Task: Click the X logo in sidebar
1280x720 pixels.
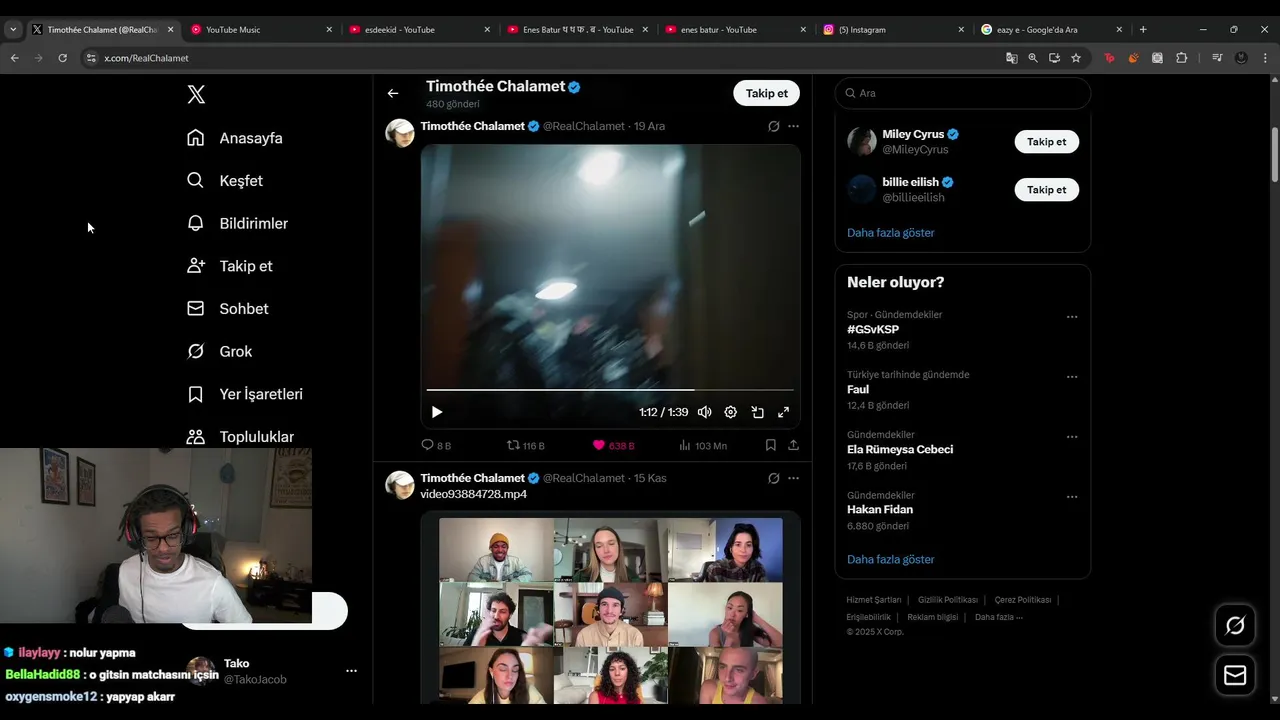Action: pos(196,94)
